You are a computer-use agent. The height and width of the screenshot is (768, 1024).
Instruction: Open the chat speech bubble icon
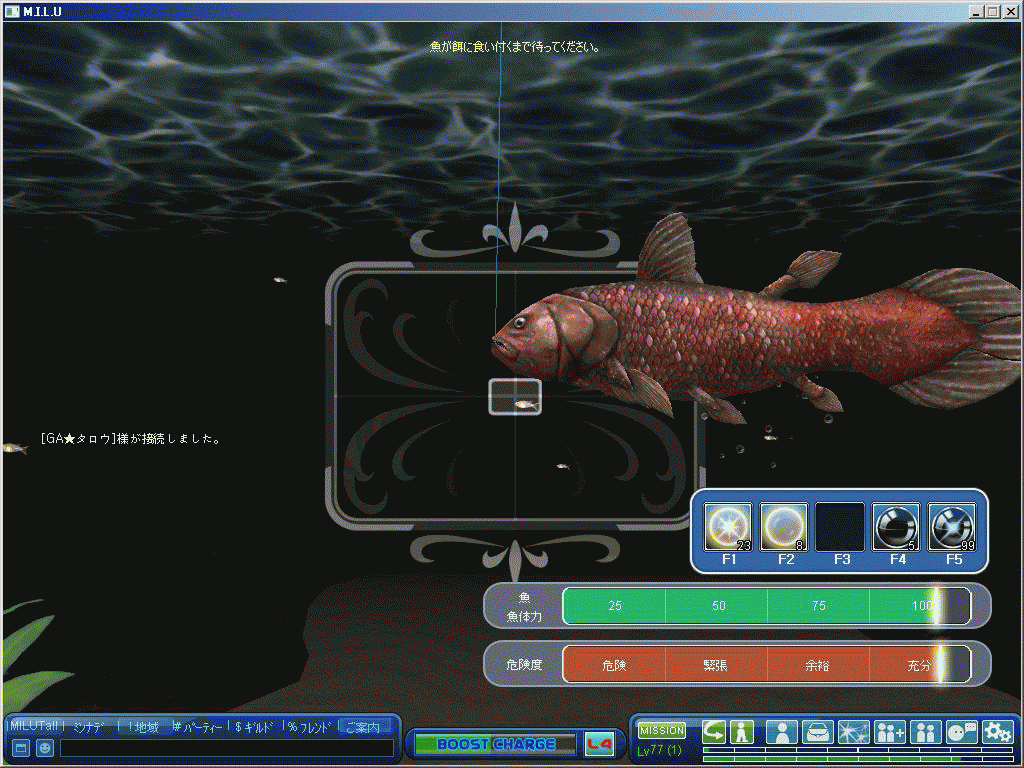click(x=961, y=732)
